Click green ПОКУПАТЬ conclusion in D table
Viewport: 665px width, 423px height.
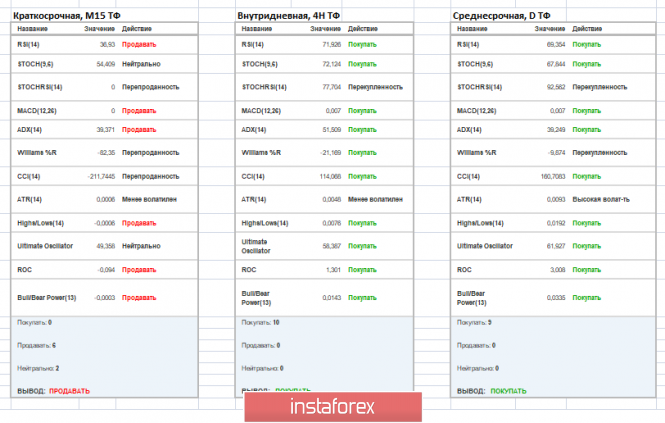(x=509, y=390)
